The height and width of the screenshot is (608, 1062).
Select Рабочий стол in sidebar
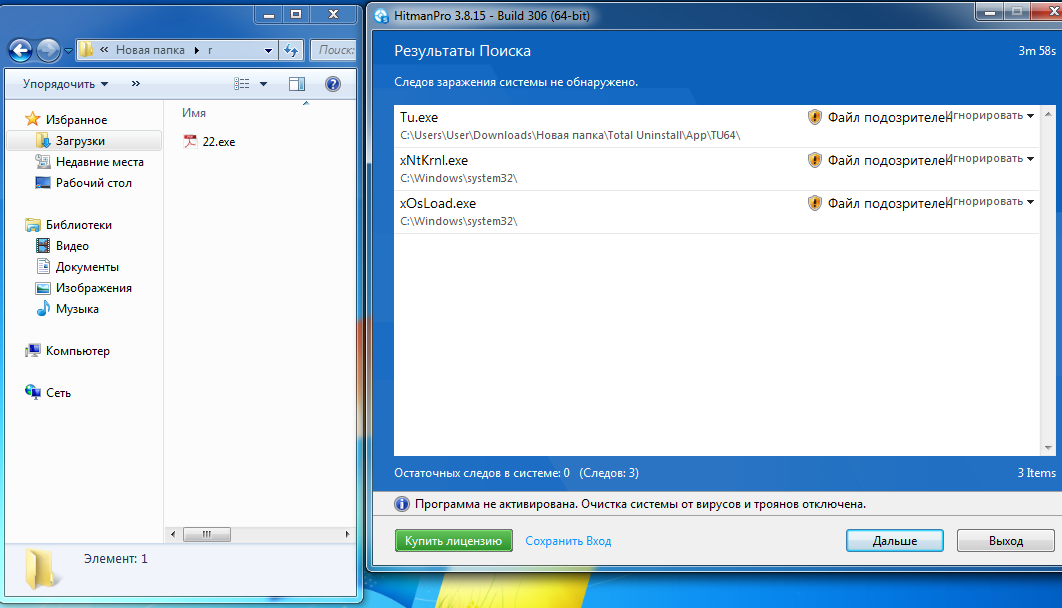(93, 183)
